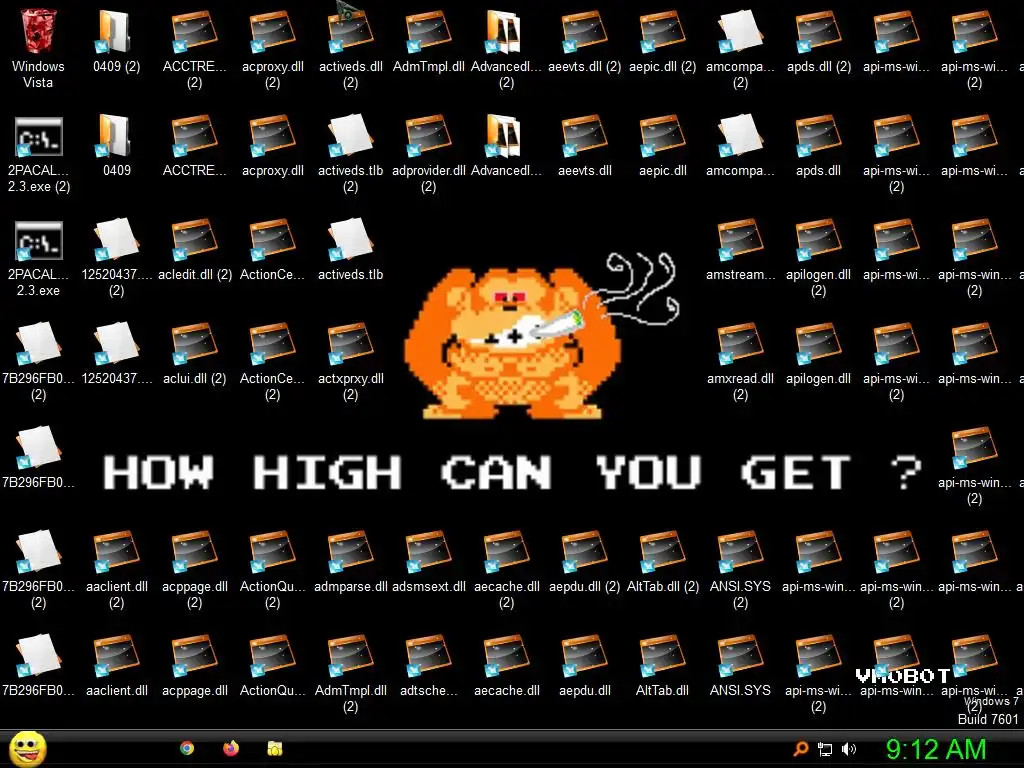1024x768 pixels.
Task: Open the network tray icon
Action: click(825, 749)
